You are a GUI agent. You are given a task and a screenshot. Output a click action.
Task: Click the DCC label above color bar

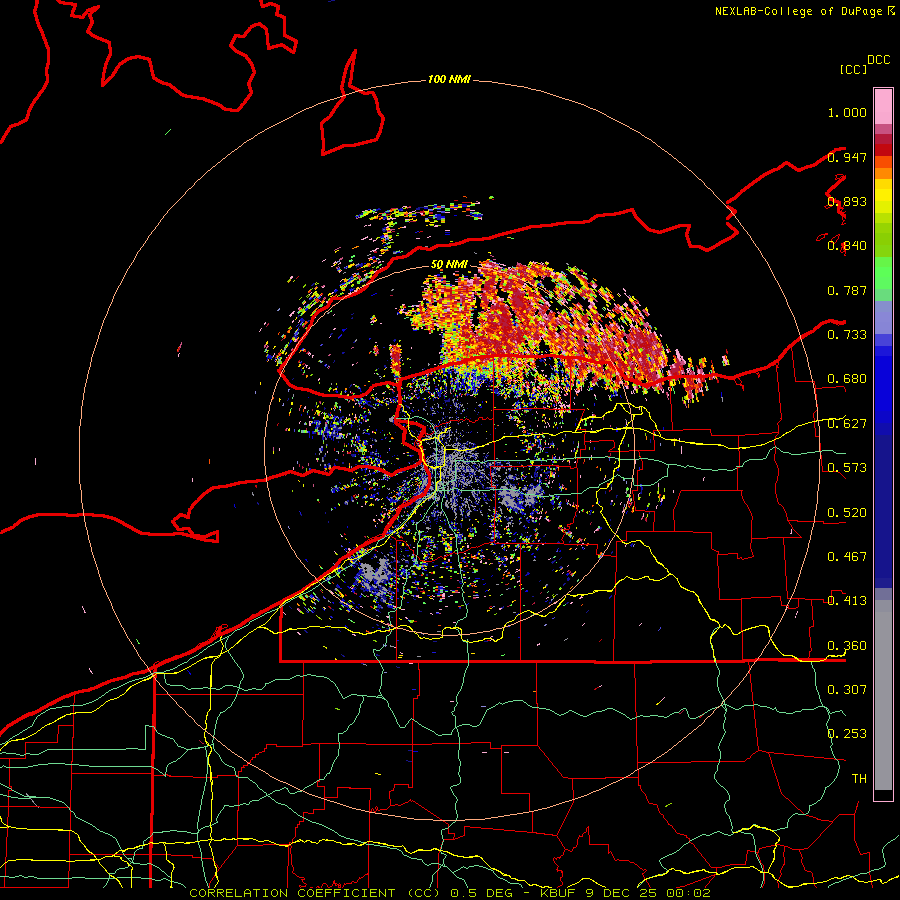click(x=879, y=60)
